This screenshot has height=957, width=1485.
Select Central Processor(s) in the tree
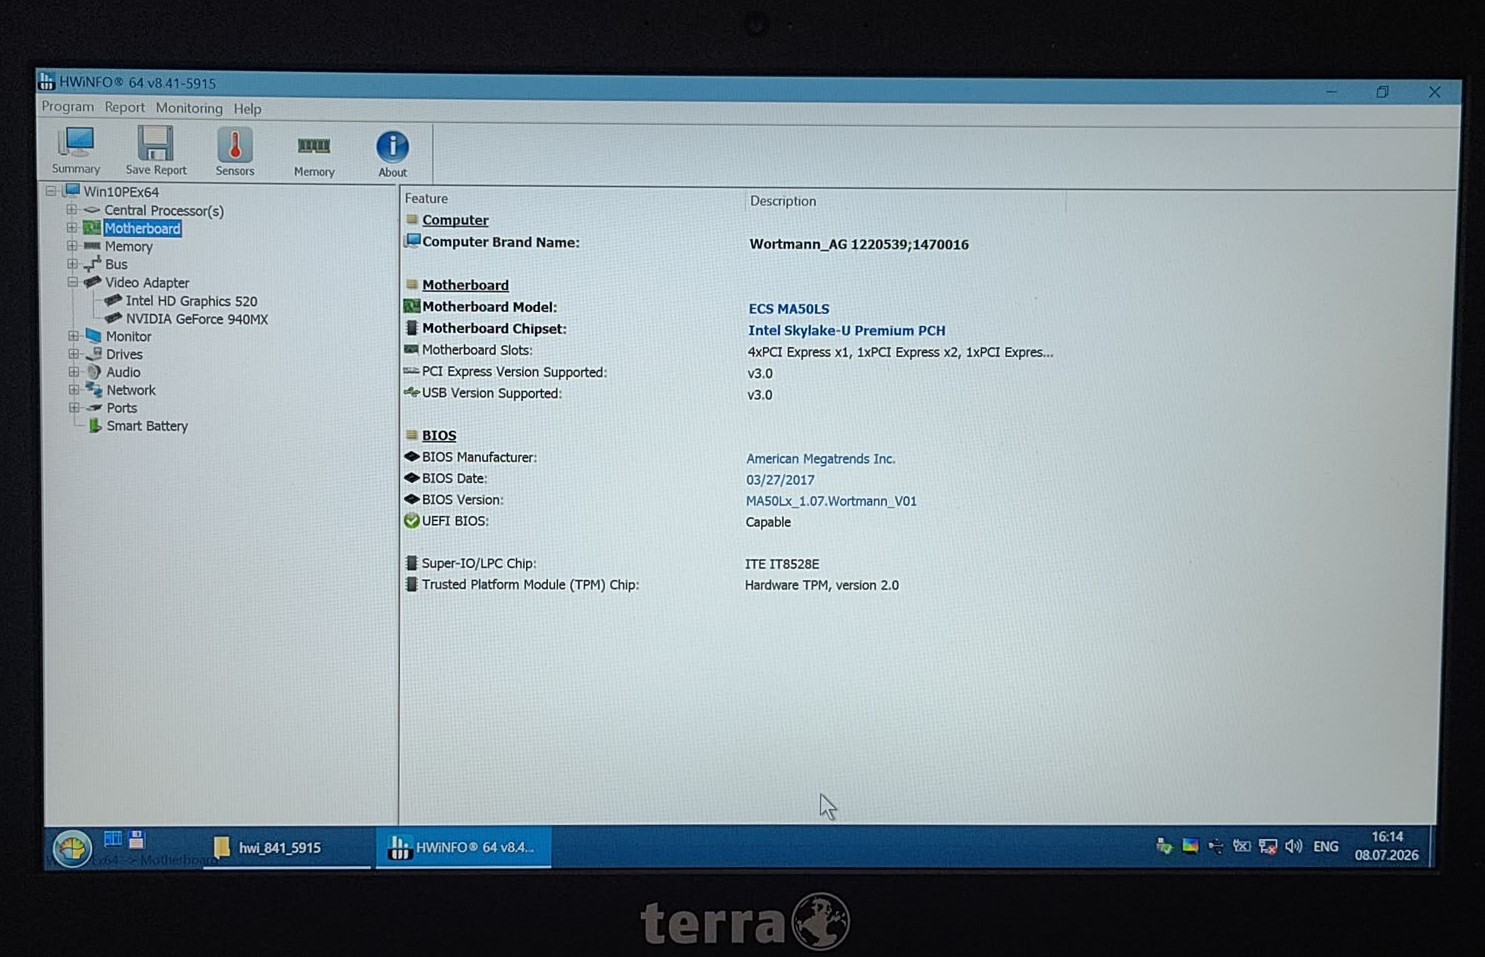pyautogui.click(x=164, y=211)
